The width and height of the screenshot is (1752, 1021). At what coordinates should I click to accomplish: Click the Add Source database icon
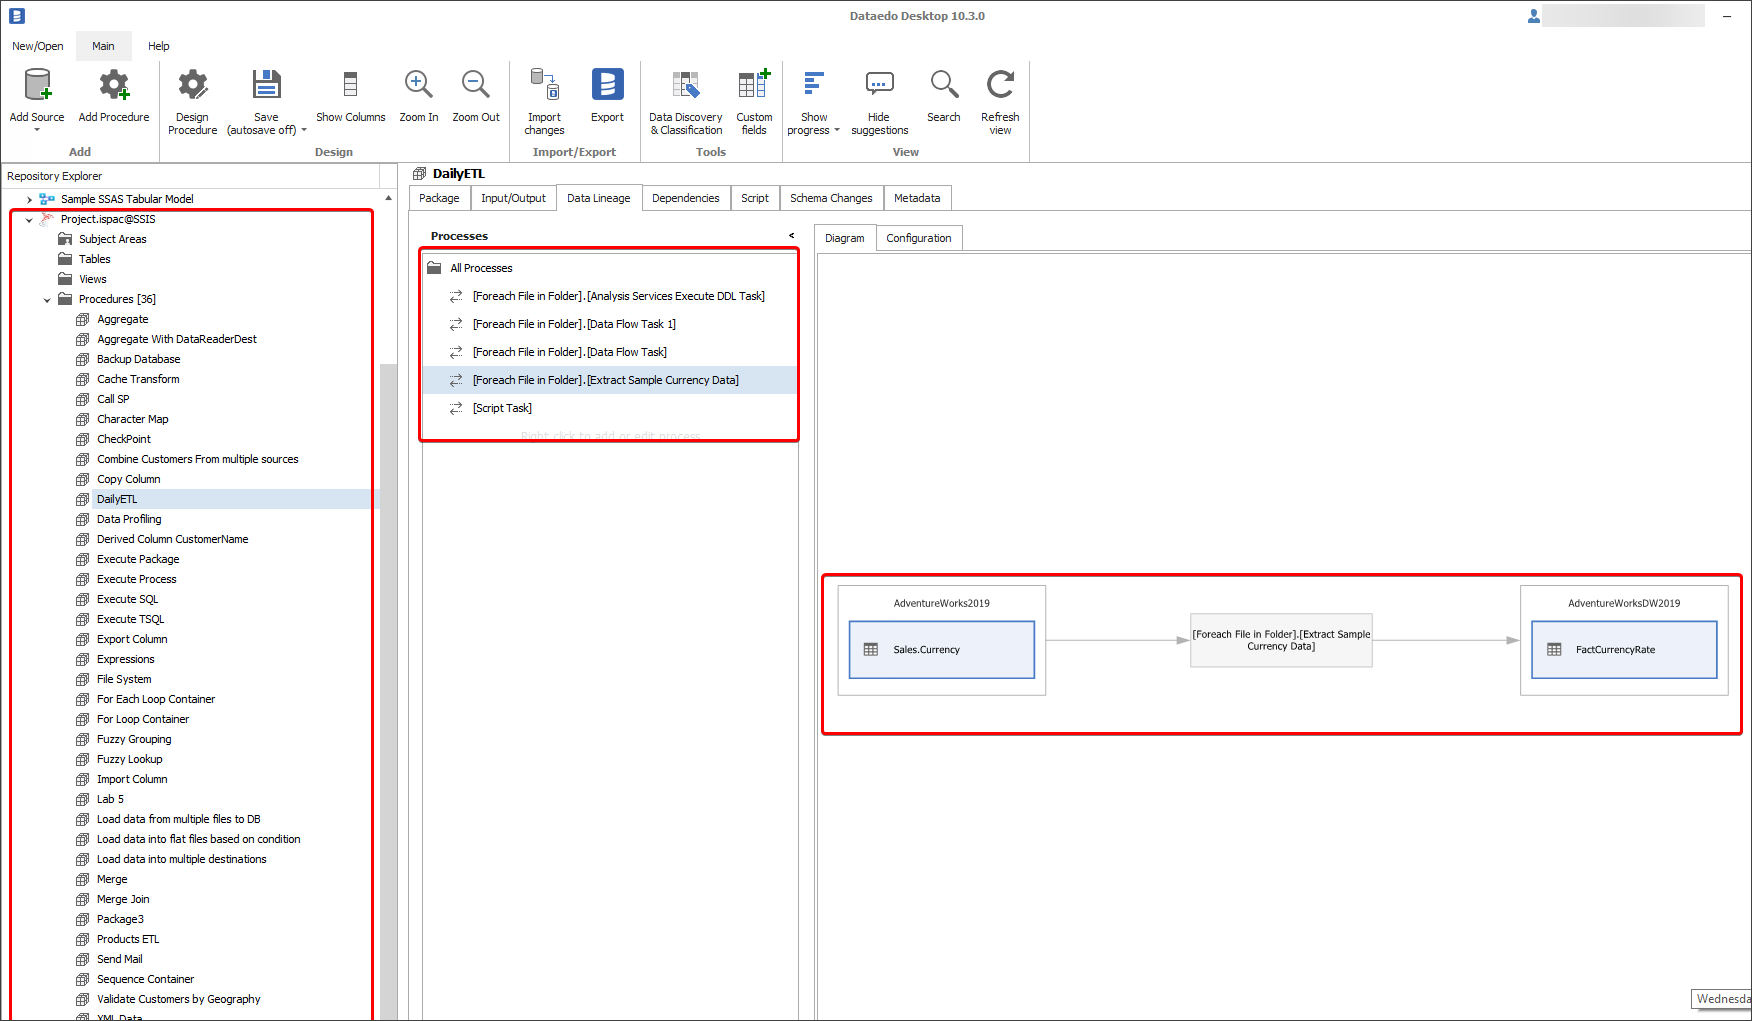click(x=37, y=86)
